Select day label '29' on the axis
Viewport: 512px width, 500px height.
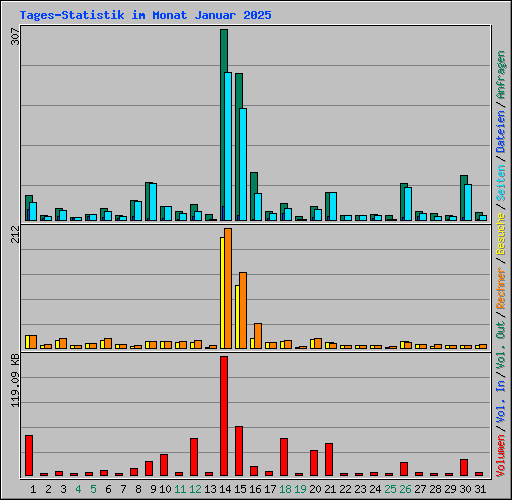click(x=450, y=489)
